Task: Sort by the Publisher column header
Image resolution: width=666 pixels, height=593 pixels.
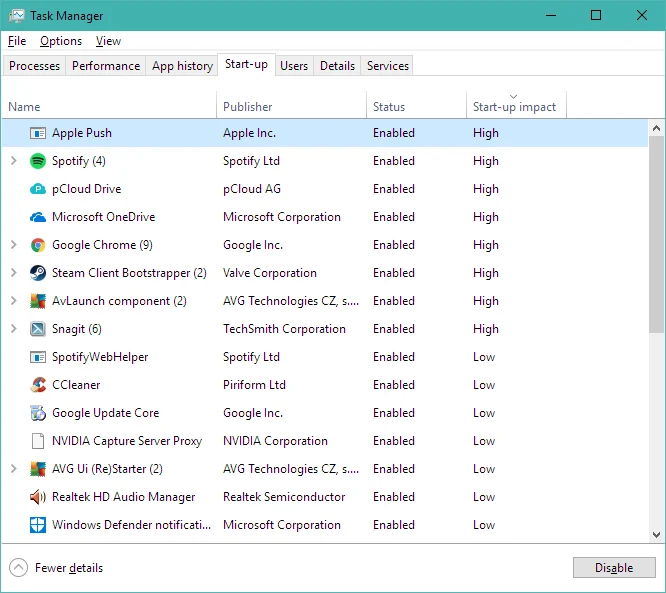Action: tap(292, 105)
